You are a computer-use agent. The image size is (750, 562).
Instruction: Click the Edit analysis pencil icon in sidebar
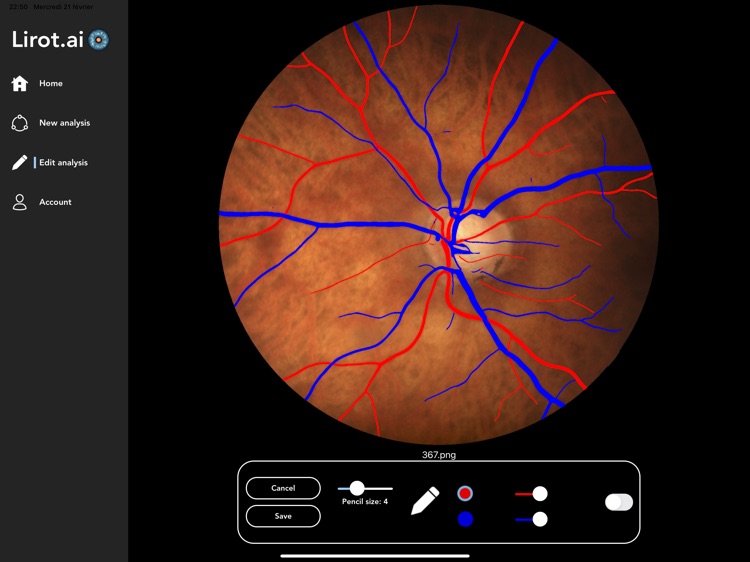click(20, 163)
